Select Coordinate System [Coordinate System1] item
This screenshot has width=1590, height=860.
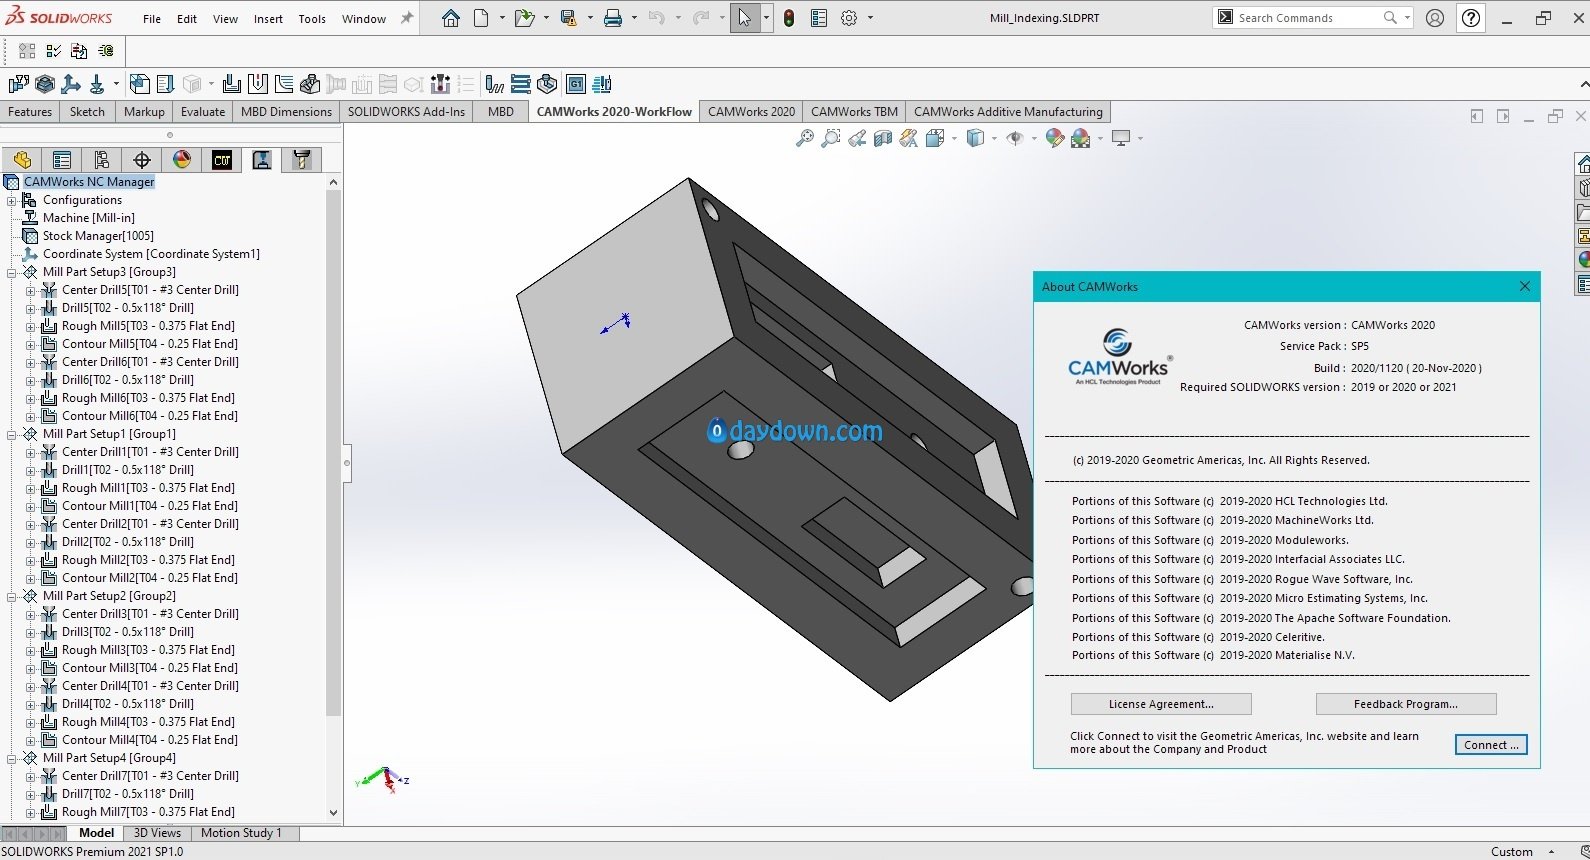tap(151, 254)
